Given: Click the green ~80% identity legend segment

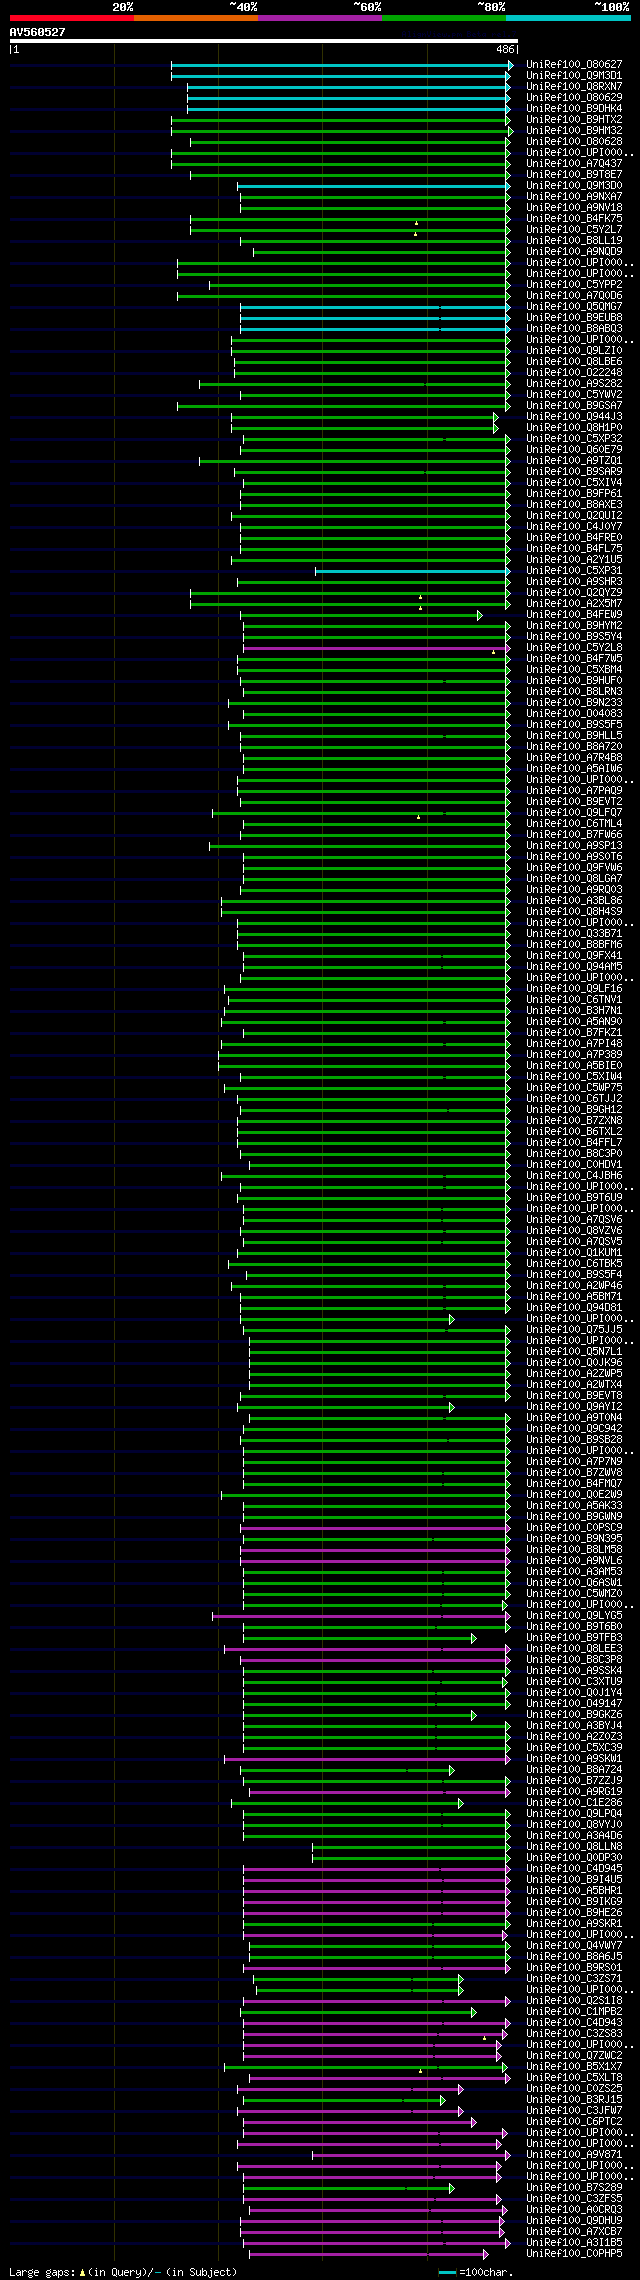Looking at the screenshot, I should pos(444,18).
